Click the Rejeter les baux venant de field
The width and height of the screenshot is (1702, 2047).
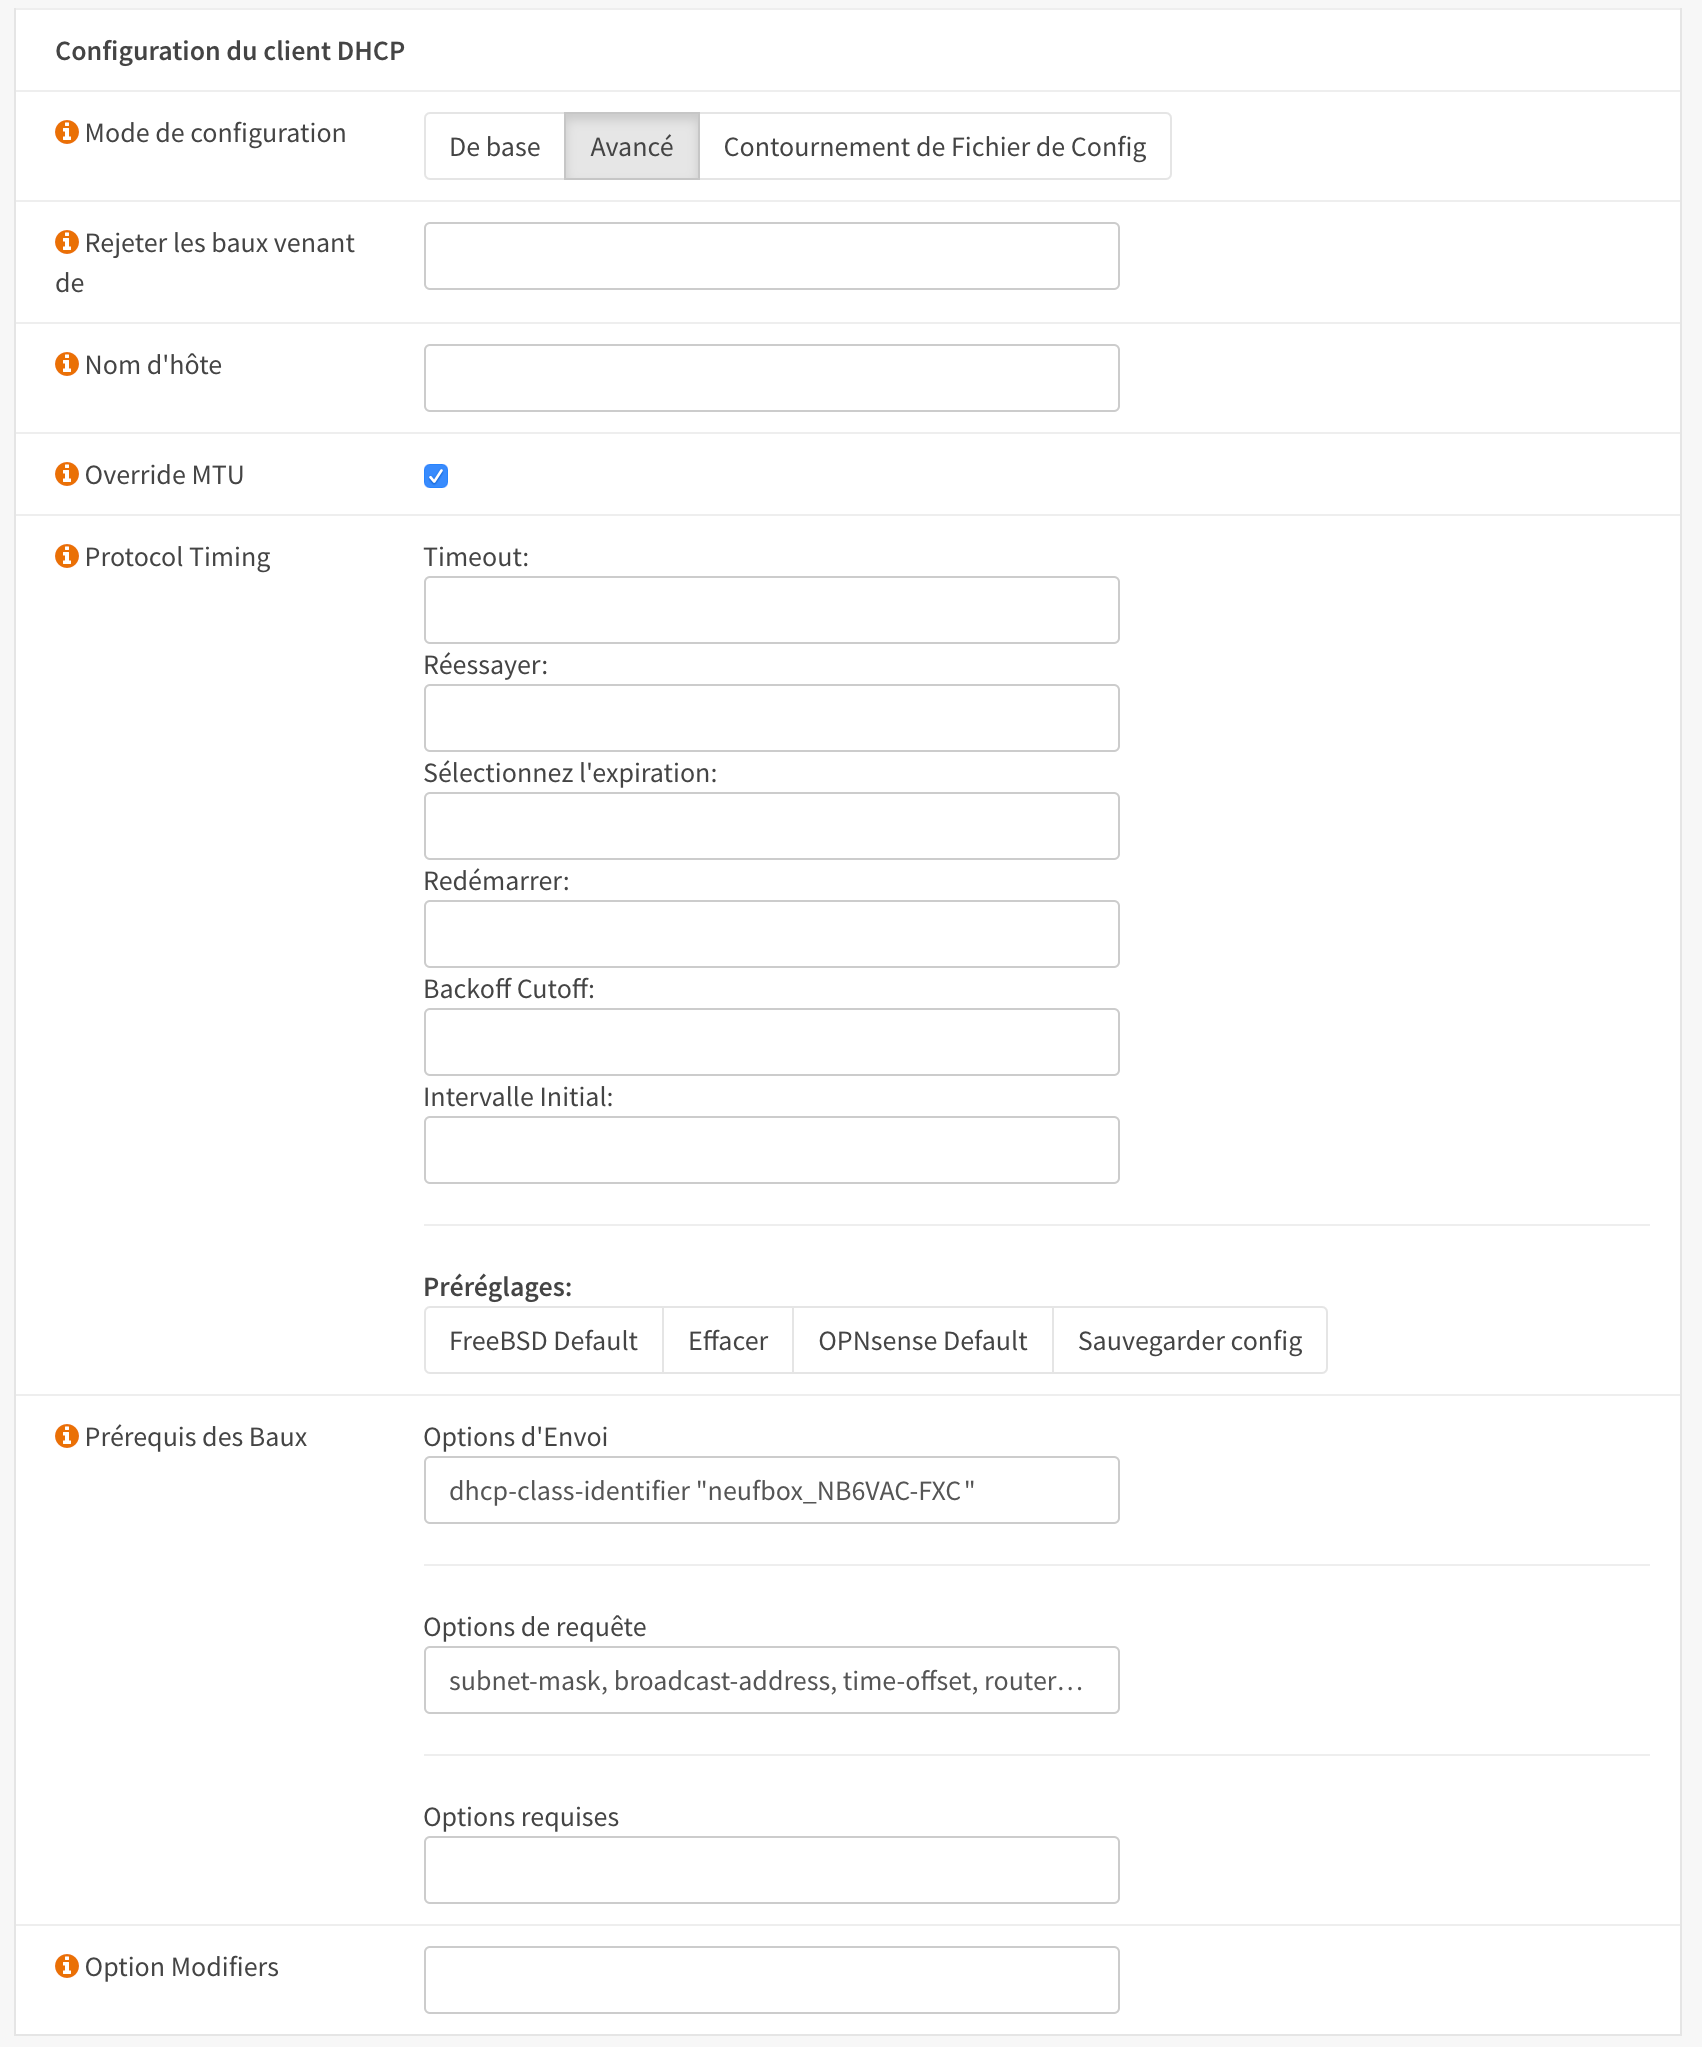(x=771, y=256)
